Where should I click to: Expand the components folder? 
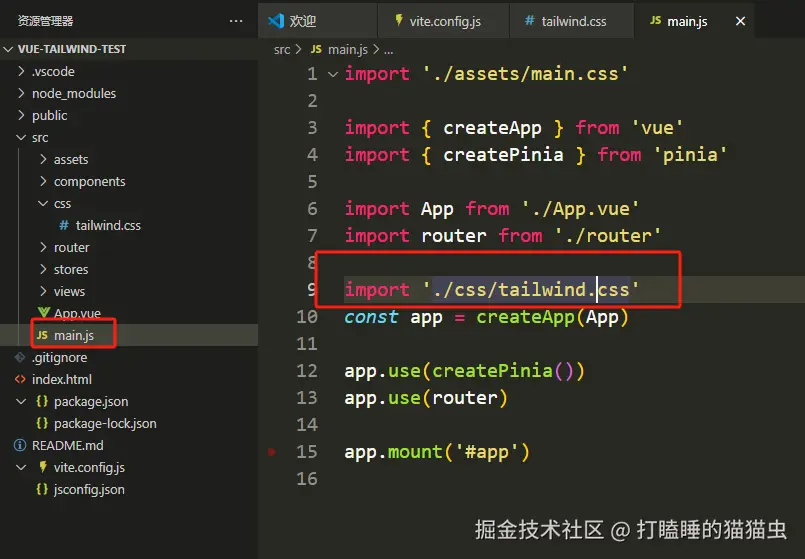pyautogui.click(x=43, y=181)
